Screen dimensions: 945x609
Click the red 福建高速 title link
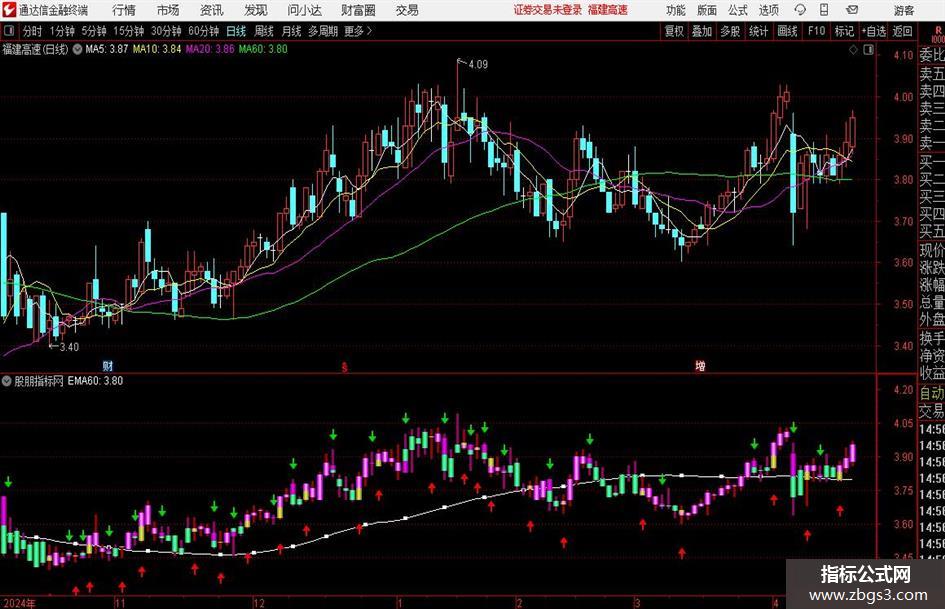[x=608, y=10]
